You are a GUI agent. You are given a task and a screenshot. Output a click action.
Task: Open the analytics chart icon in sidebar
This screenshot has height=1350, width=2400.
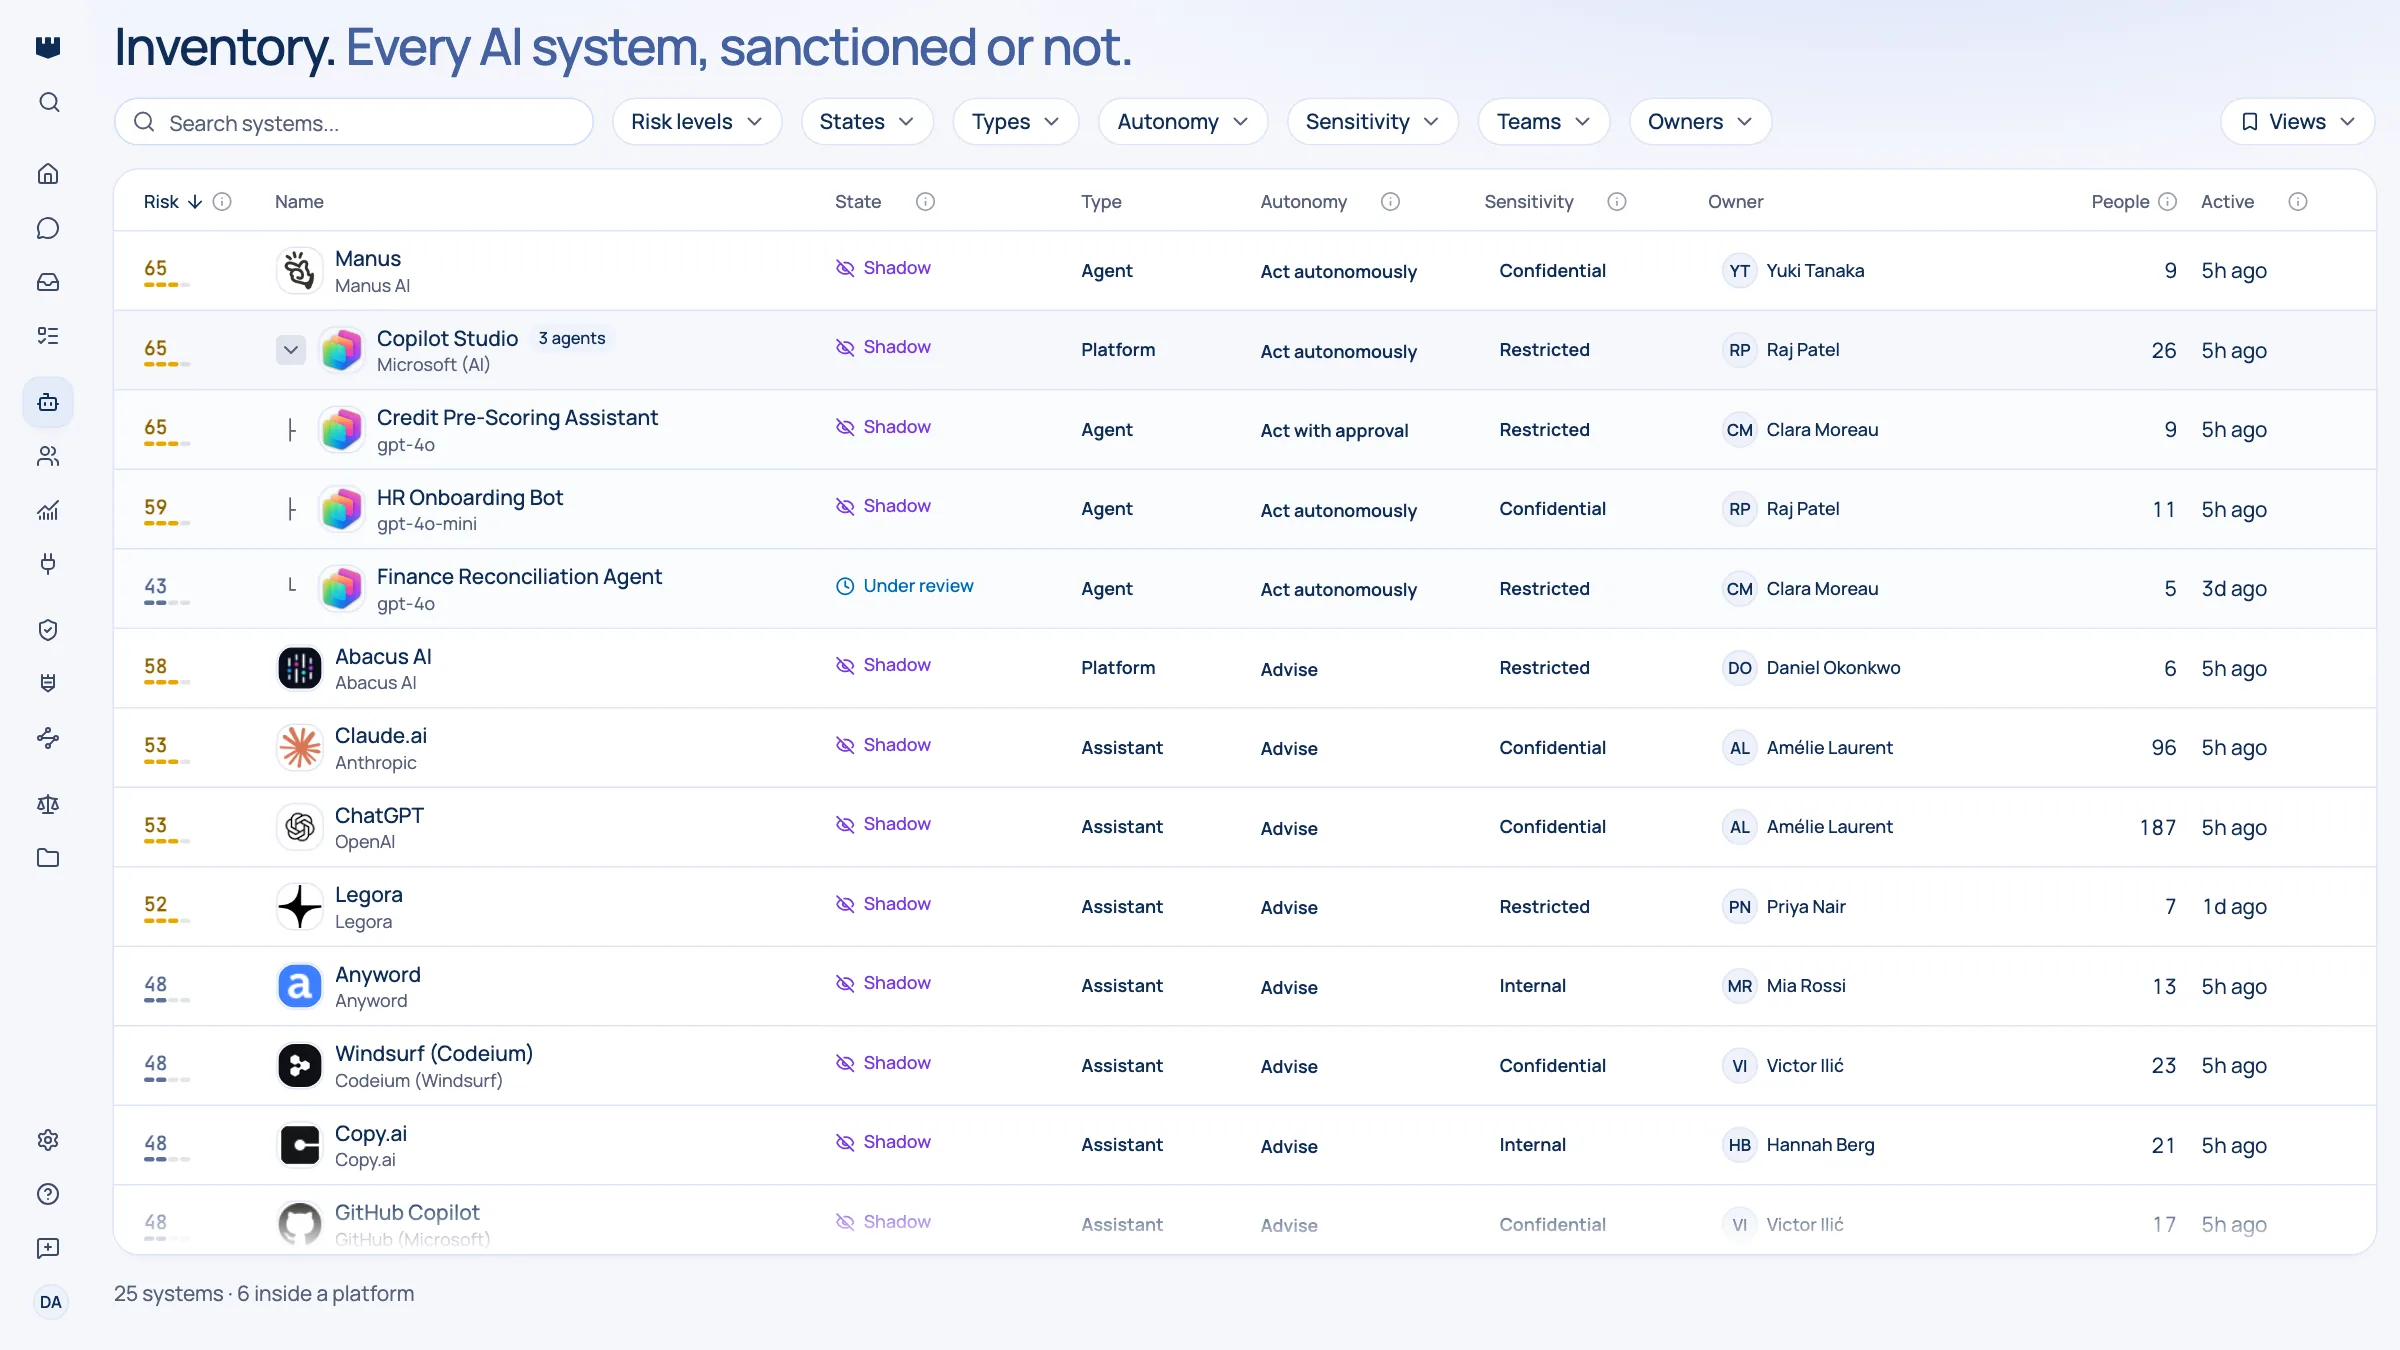[x=48, y=510]
